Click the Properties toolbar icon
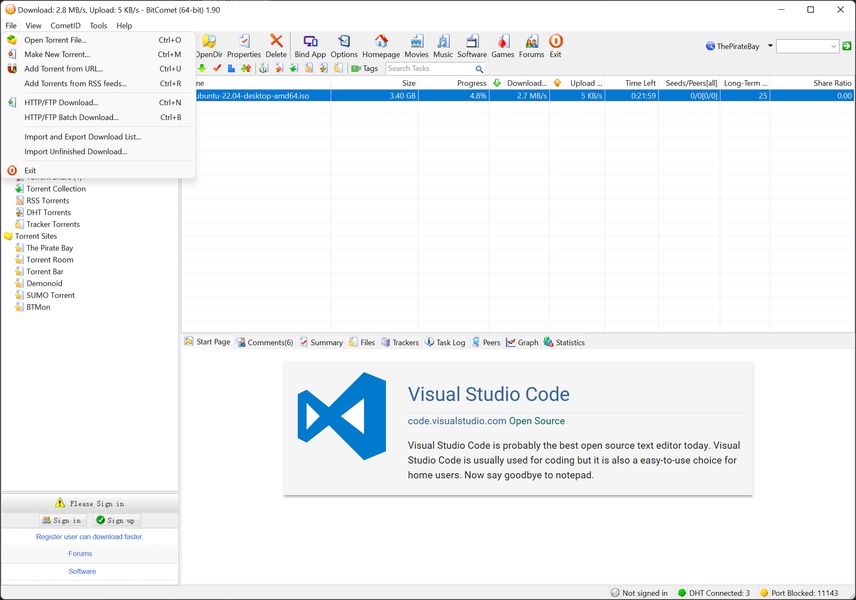This screenshot has height=600, width=856. 243,45
